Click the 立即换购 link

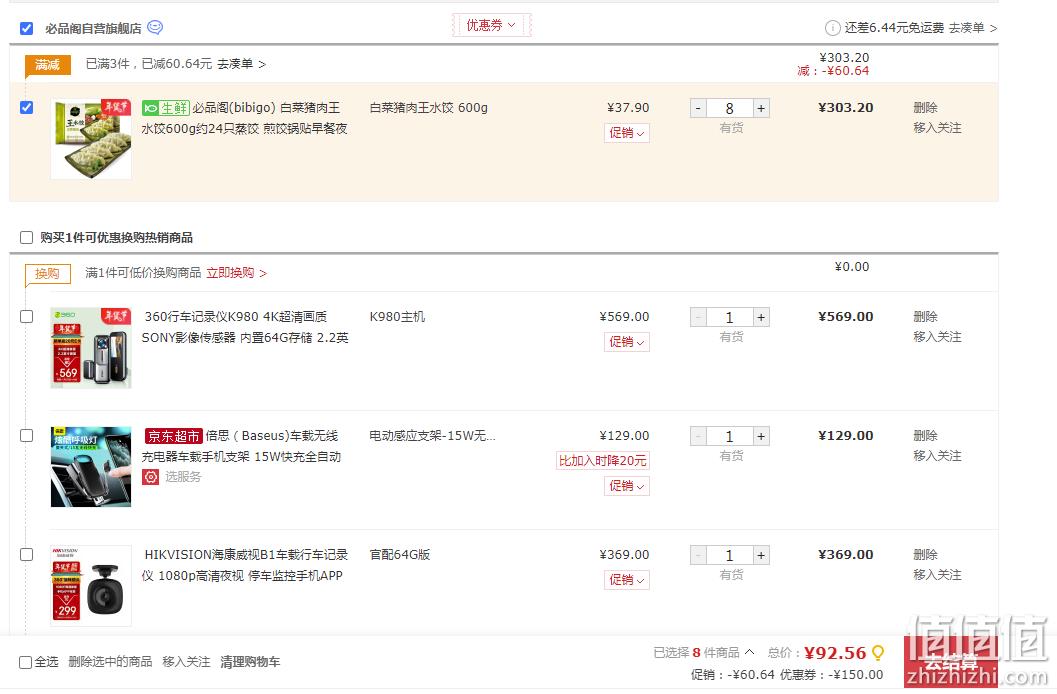click(237, 273)
